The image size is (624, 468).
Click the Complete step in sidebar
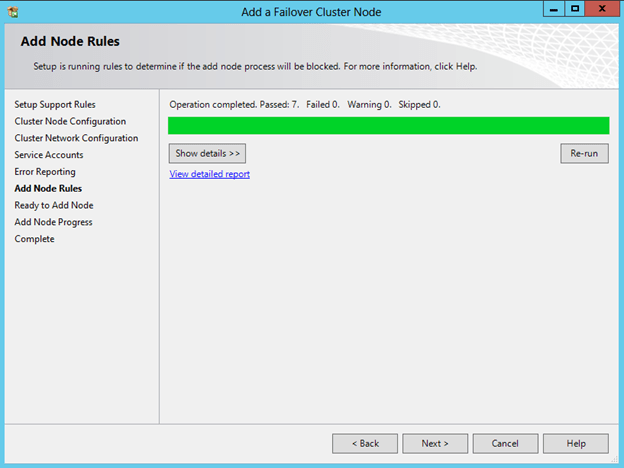coord(34,239)
